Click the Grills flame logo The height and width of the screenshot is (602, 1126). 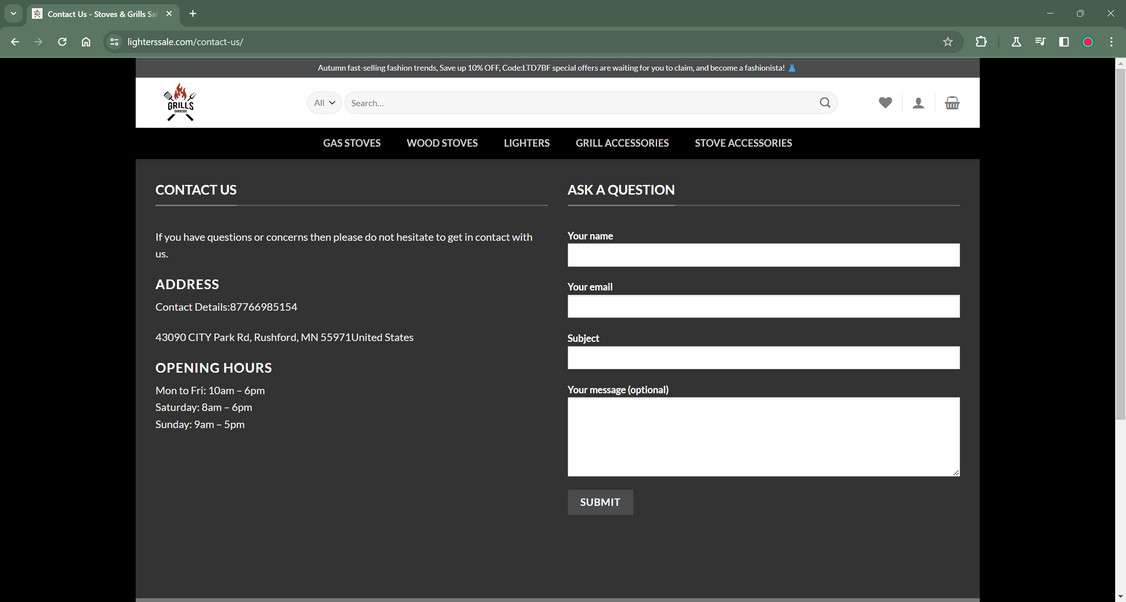click(x=179, y=101)
